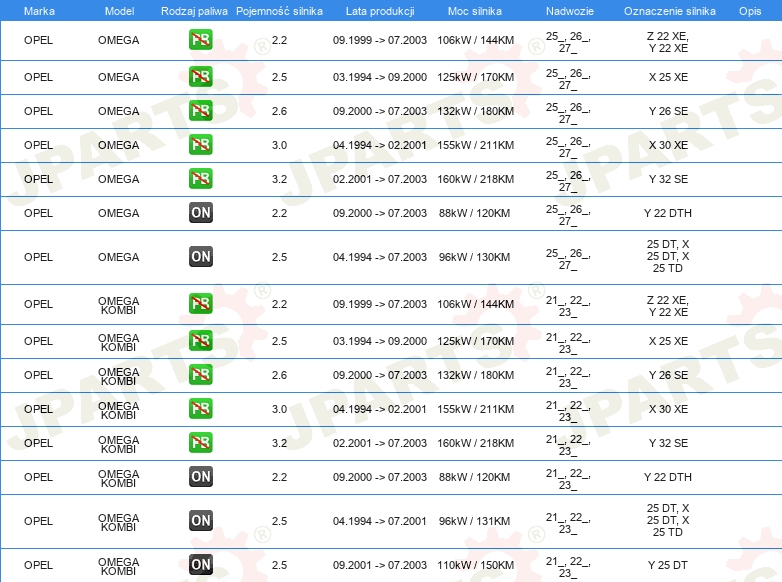This screenshot has height=582, width=782.
Task: Click the ON diesel icon in the 96kW / 130KM row
Action: click(200, 256)
